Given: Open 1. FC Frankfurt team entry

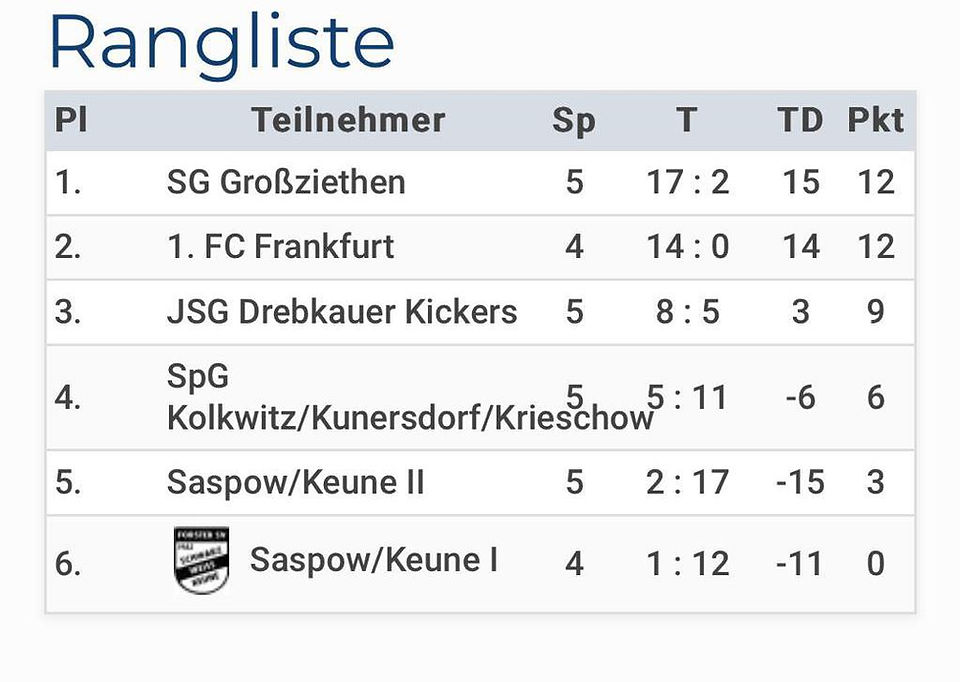Looking at the screenshot, I should [280, 246].
